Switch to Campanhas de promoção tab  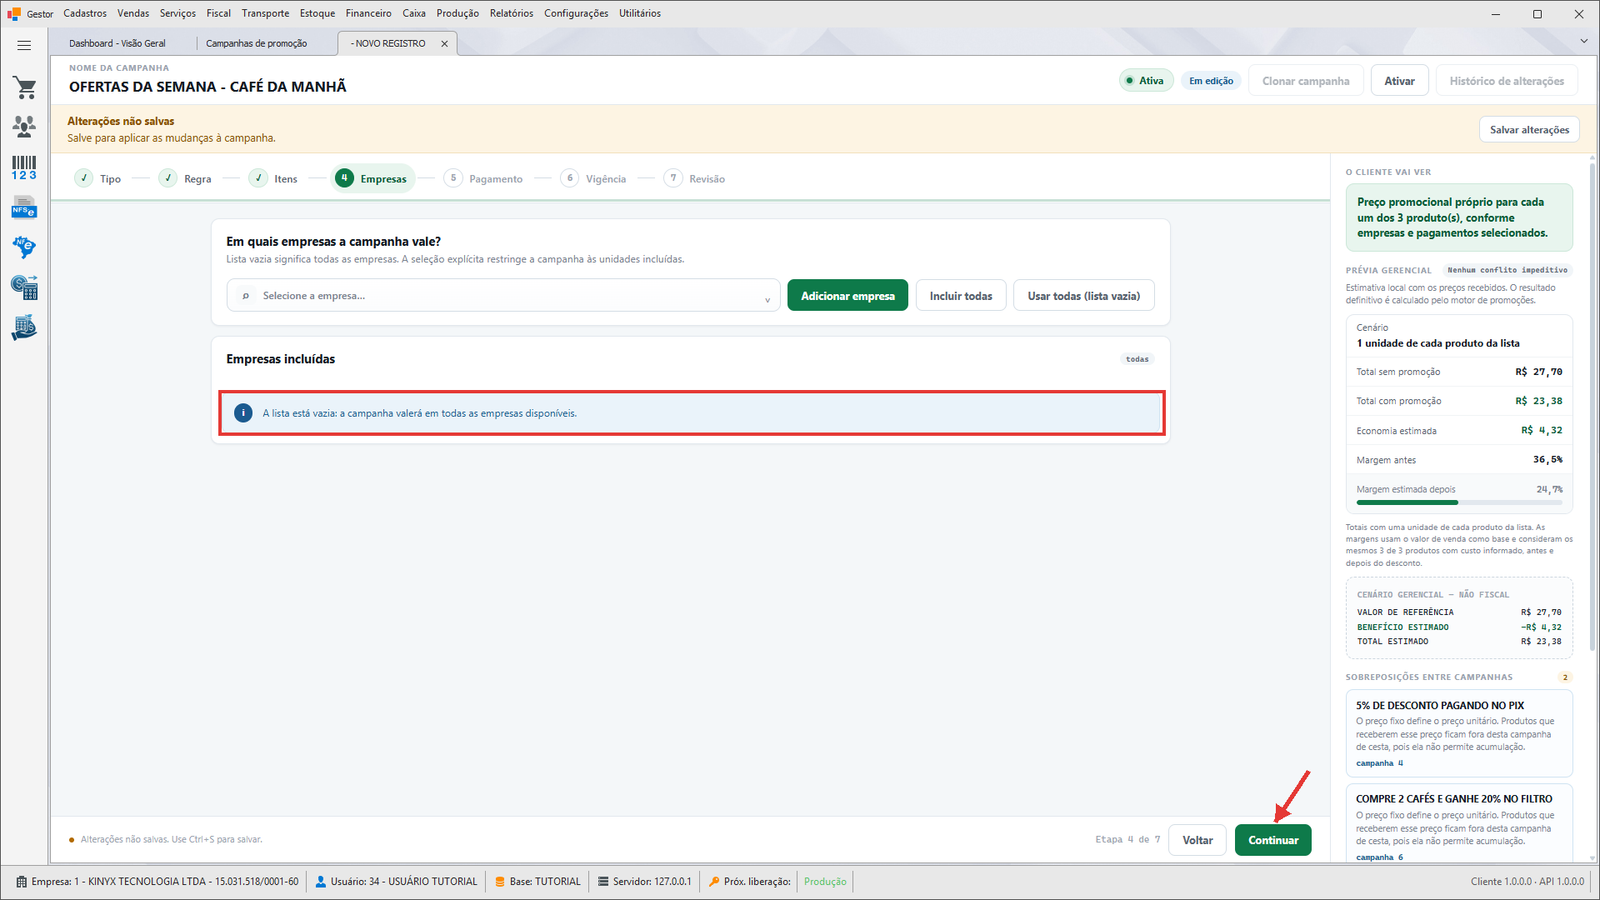coord(257,44)
